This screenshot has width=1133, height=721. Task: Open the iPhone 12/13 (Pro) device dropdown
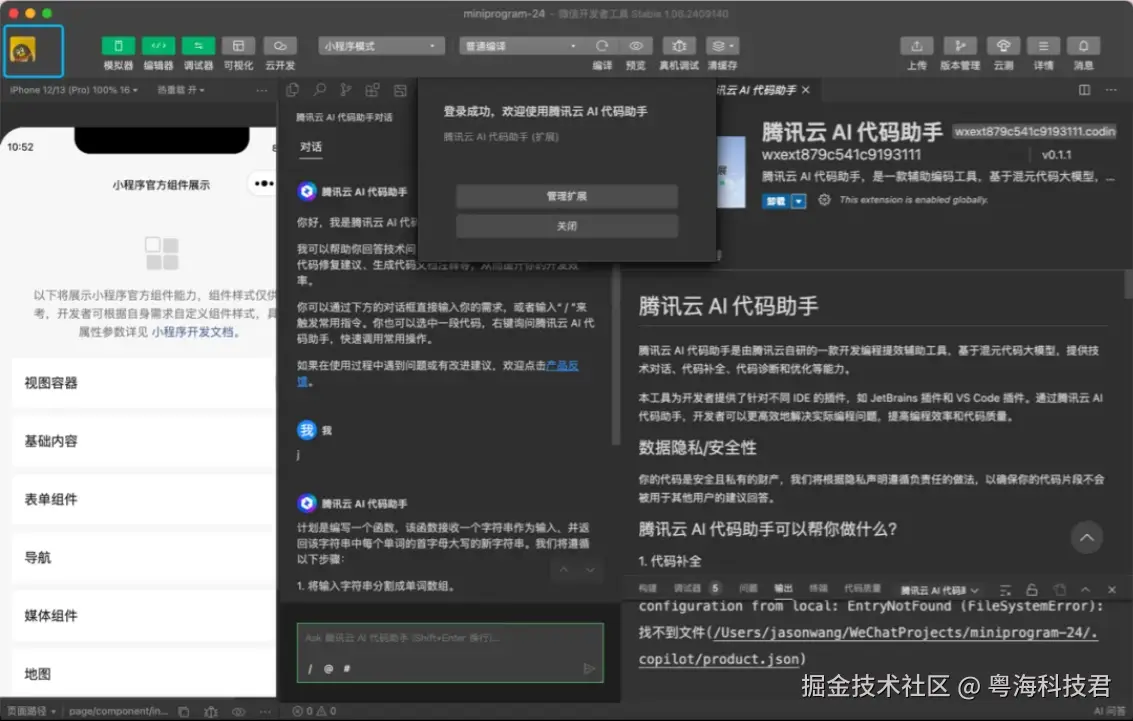(x=74, y=90)
